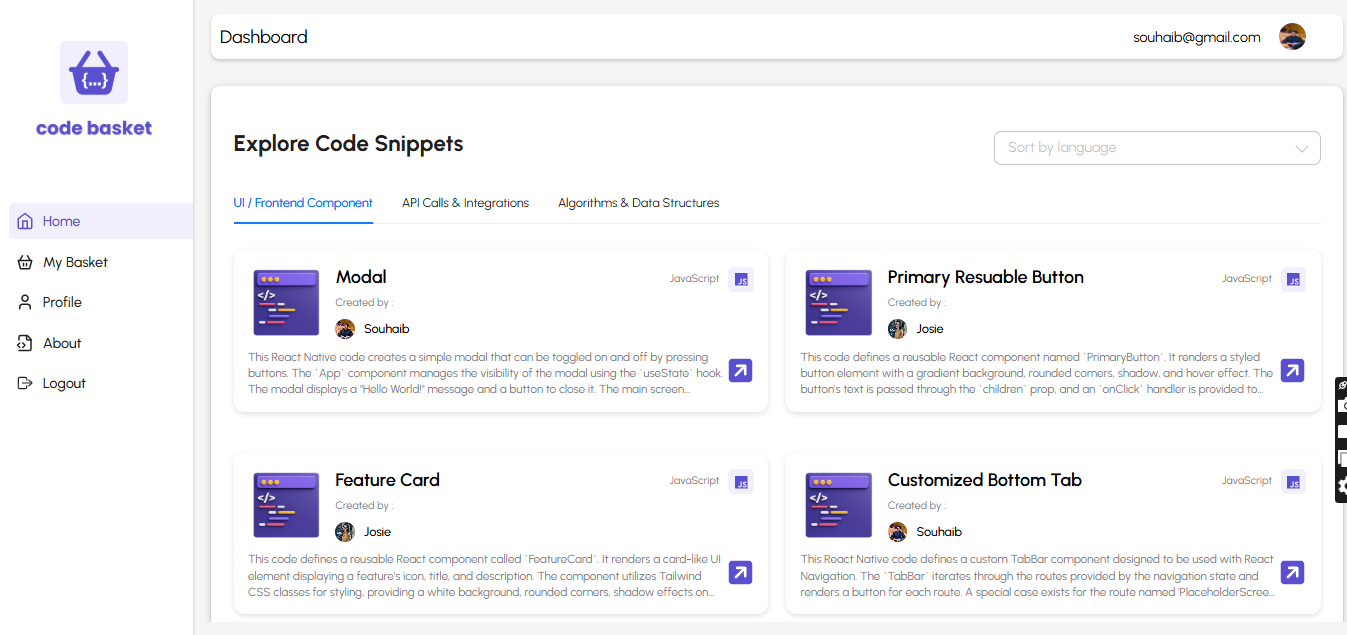Click Josie's avatar on Primary Resuable Button card
Image resolution: width=1347 pixels, height=635 pixels.
coord(897,328)
